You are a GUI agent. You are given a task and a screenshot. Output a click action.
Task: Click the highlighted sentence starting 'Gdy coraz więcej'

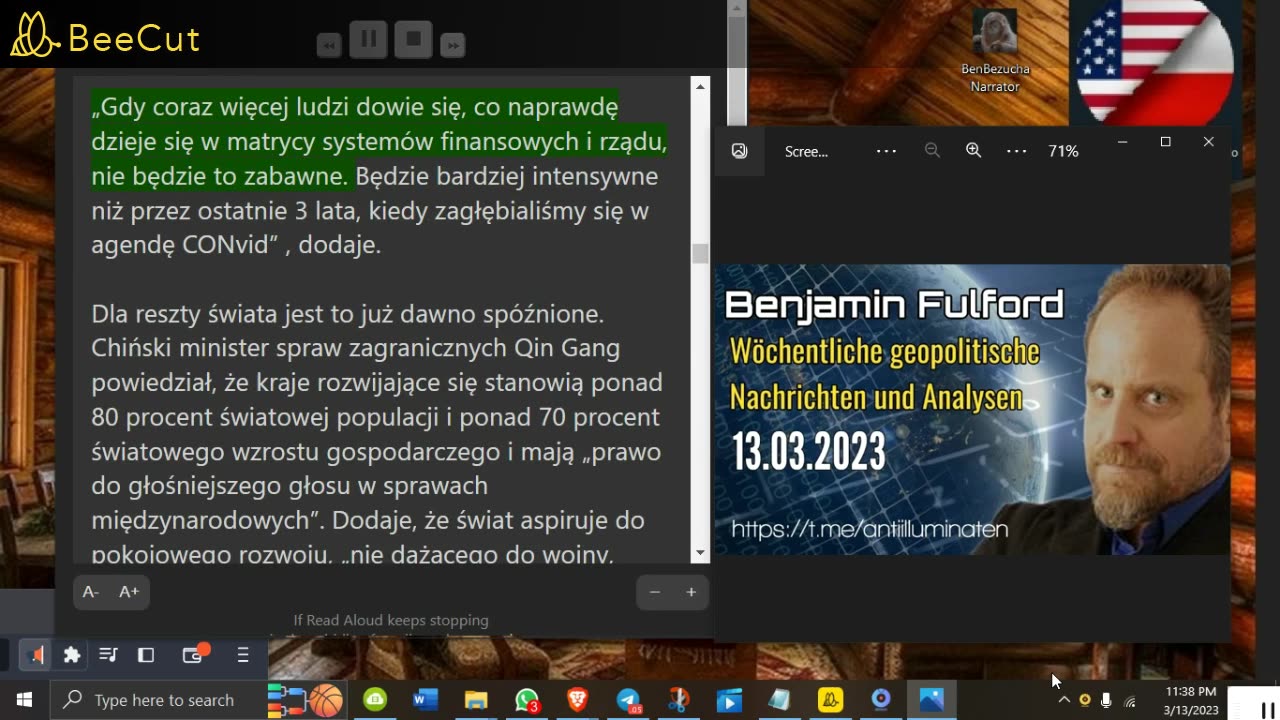[x=379, y=141]
